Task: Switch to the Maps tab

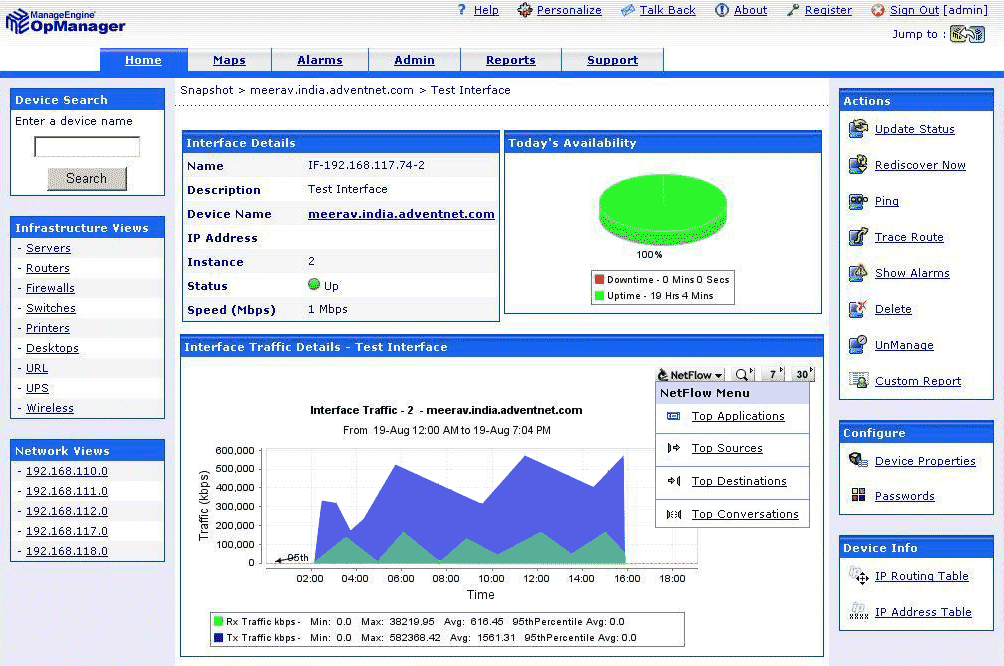Action: tap(229, 60)
